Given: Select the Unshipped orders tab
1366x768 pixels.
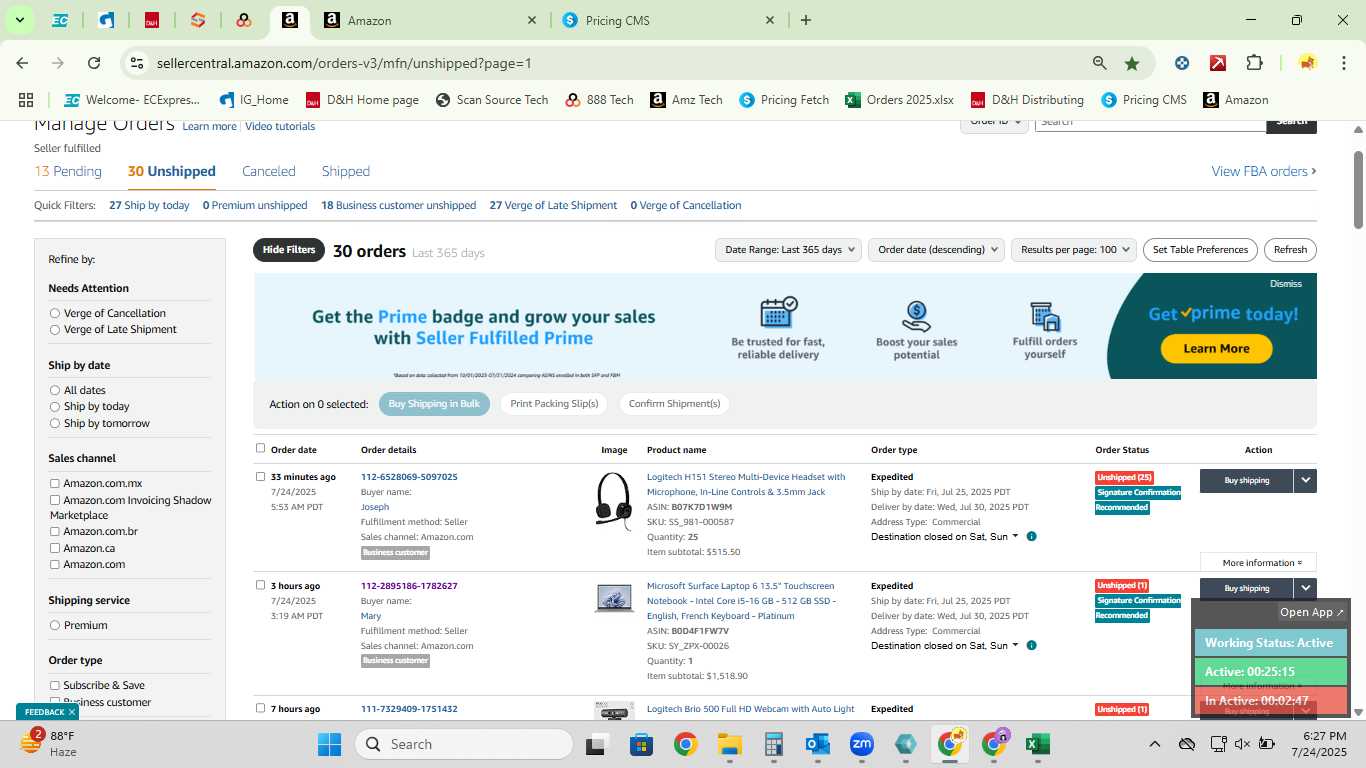Looking at the screenshot, I should pos(172,171).
